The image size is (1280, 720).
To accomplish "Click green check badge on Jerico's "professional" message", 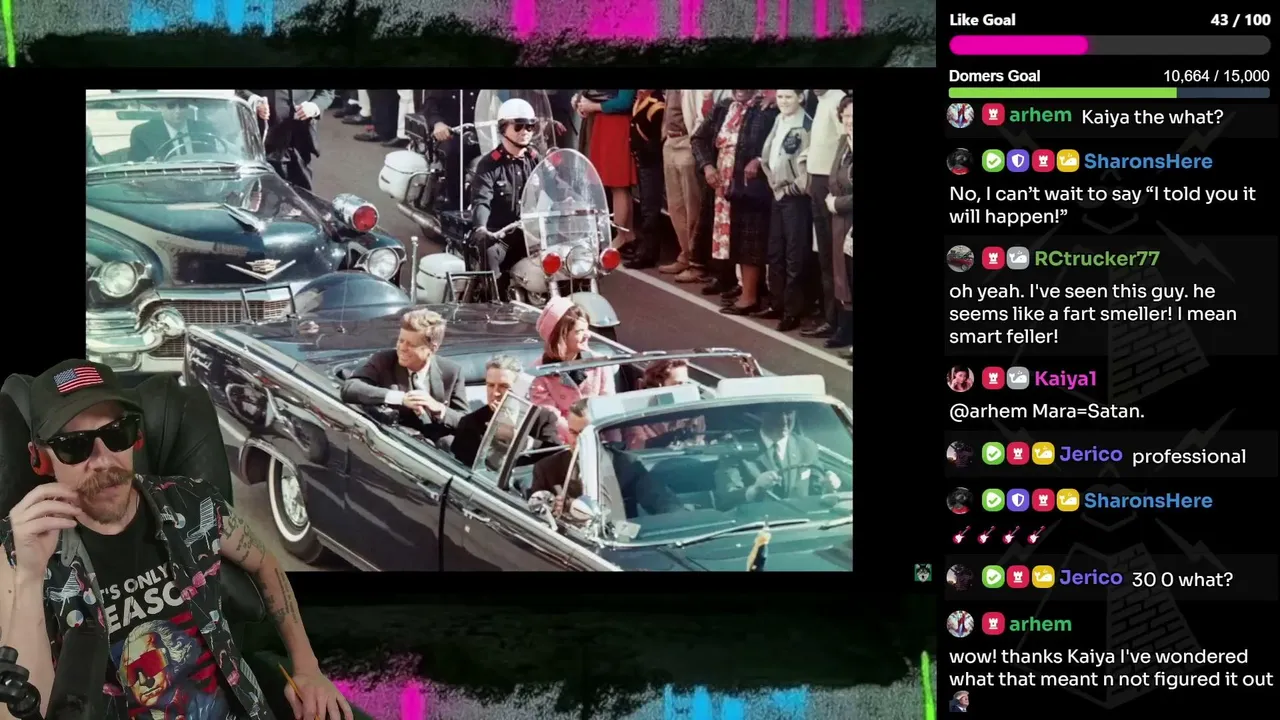I will click(x=993, y=454).
